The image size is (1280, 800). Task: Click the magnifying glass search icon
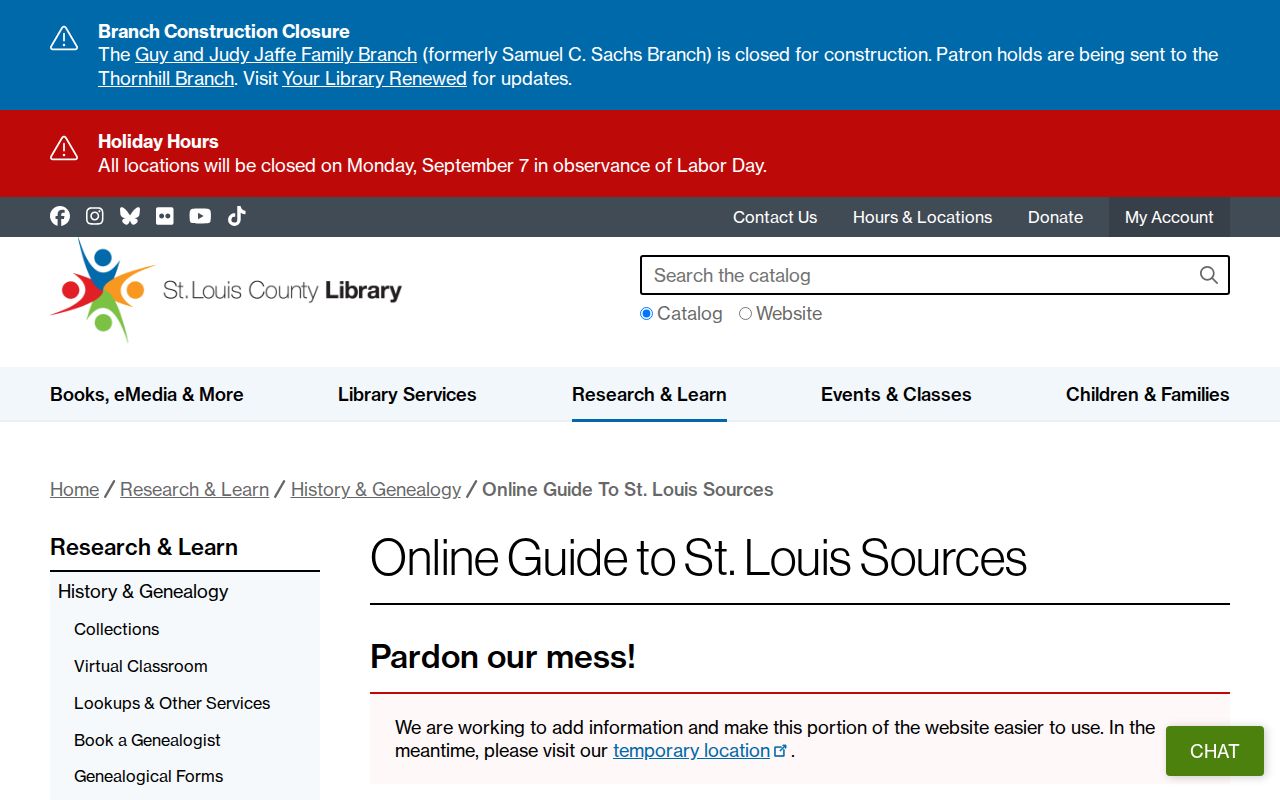[1209, 275]
